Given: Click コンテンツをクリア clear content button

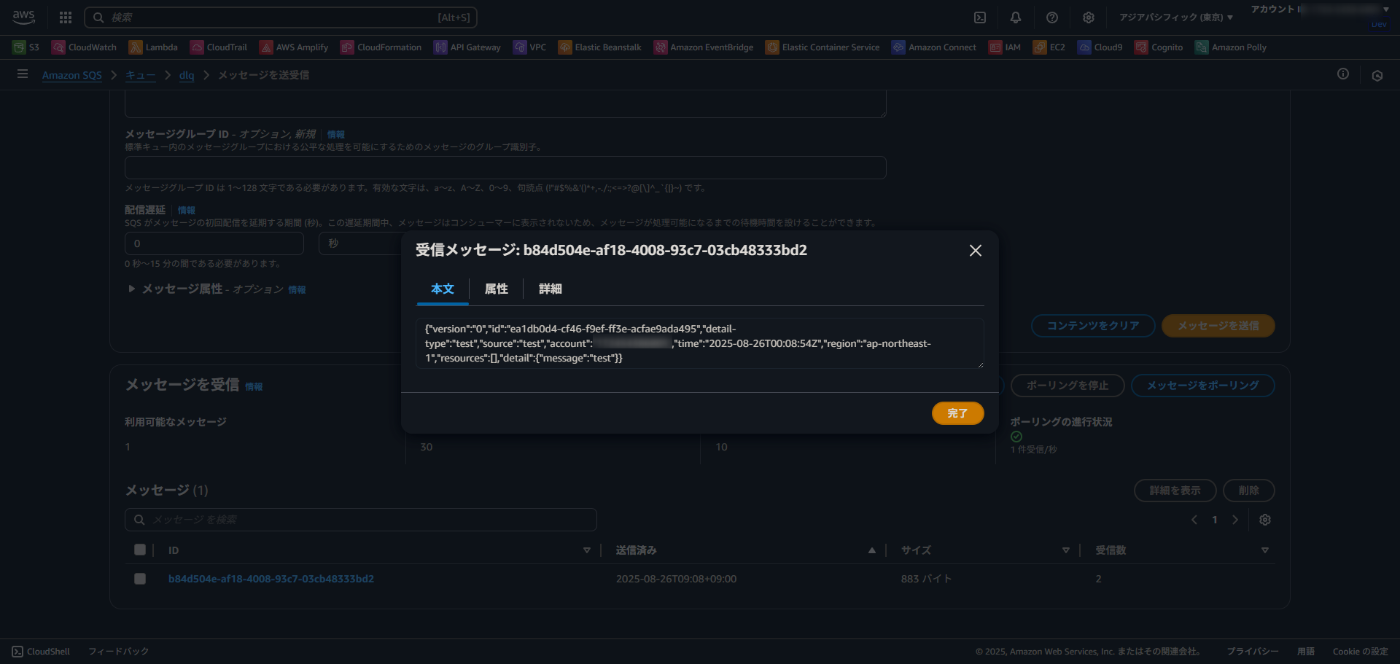Looking at the screenshot, I should 1092,326.
